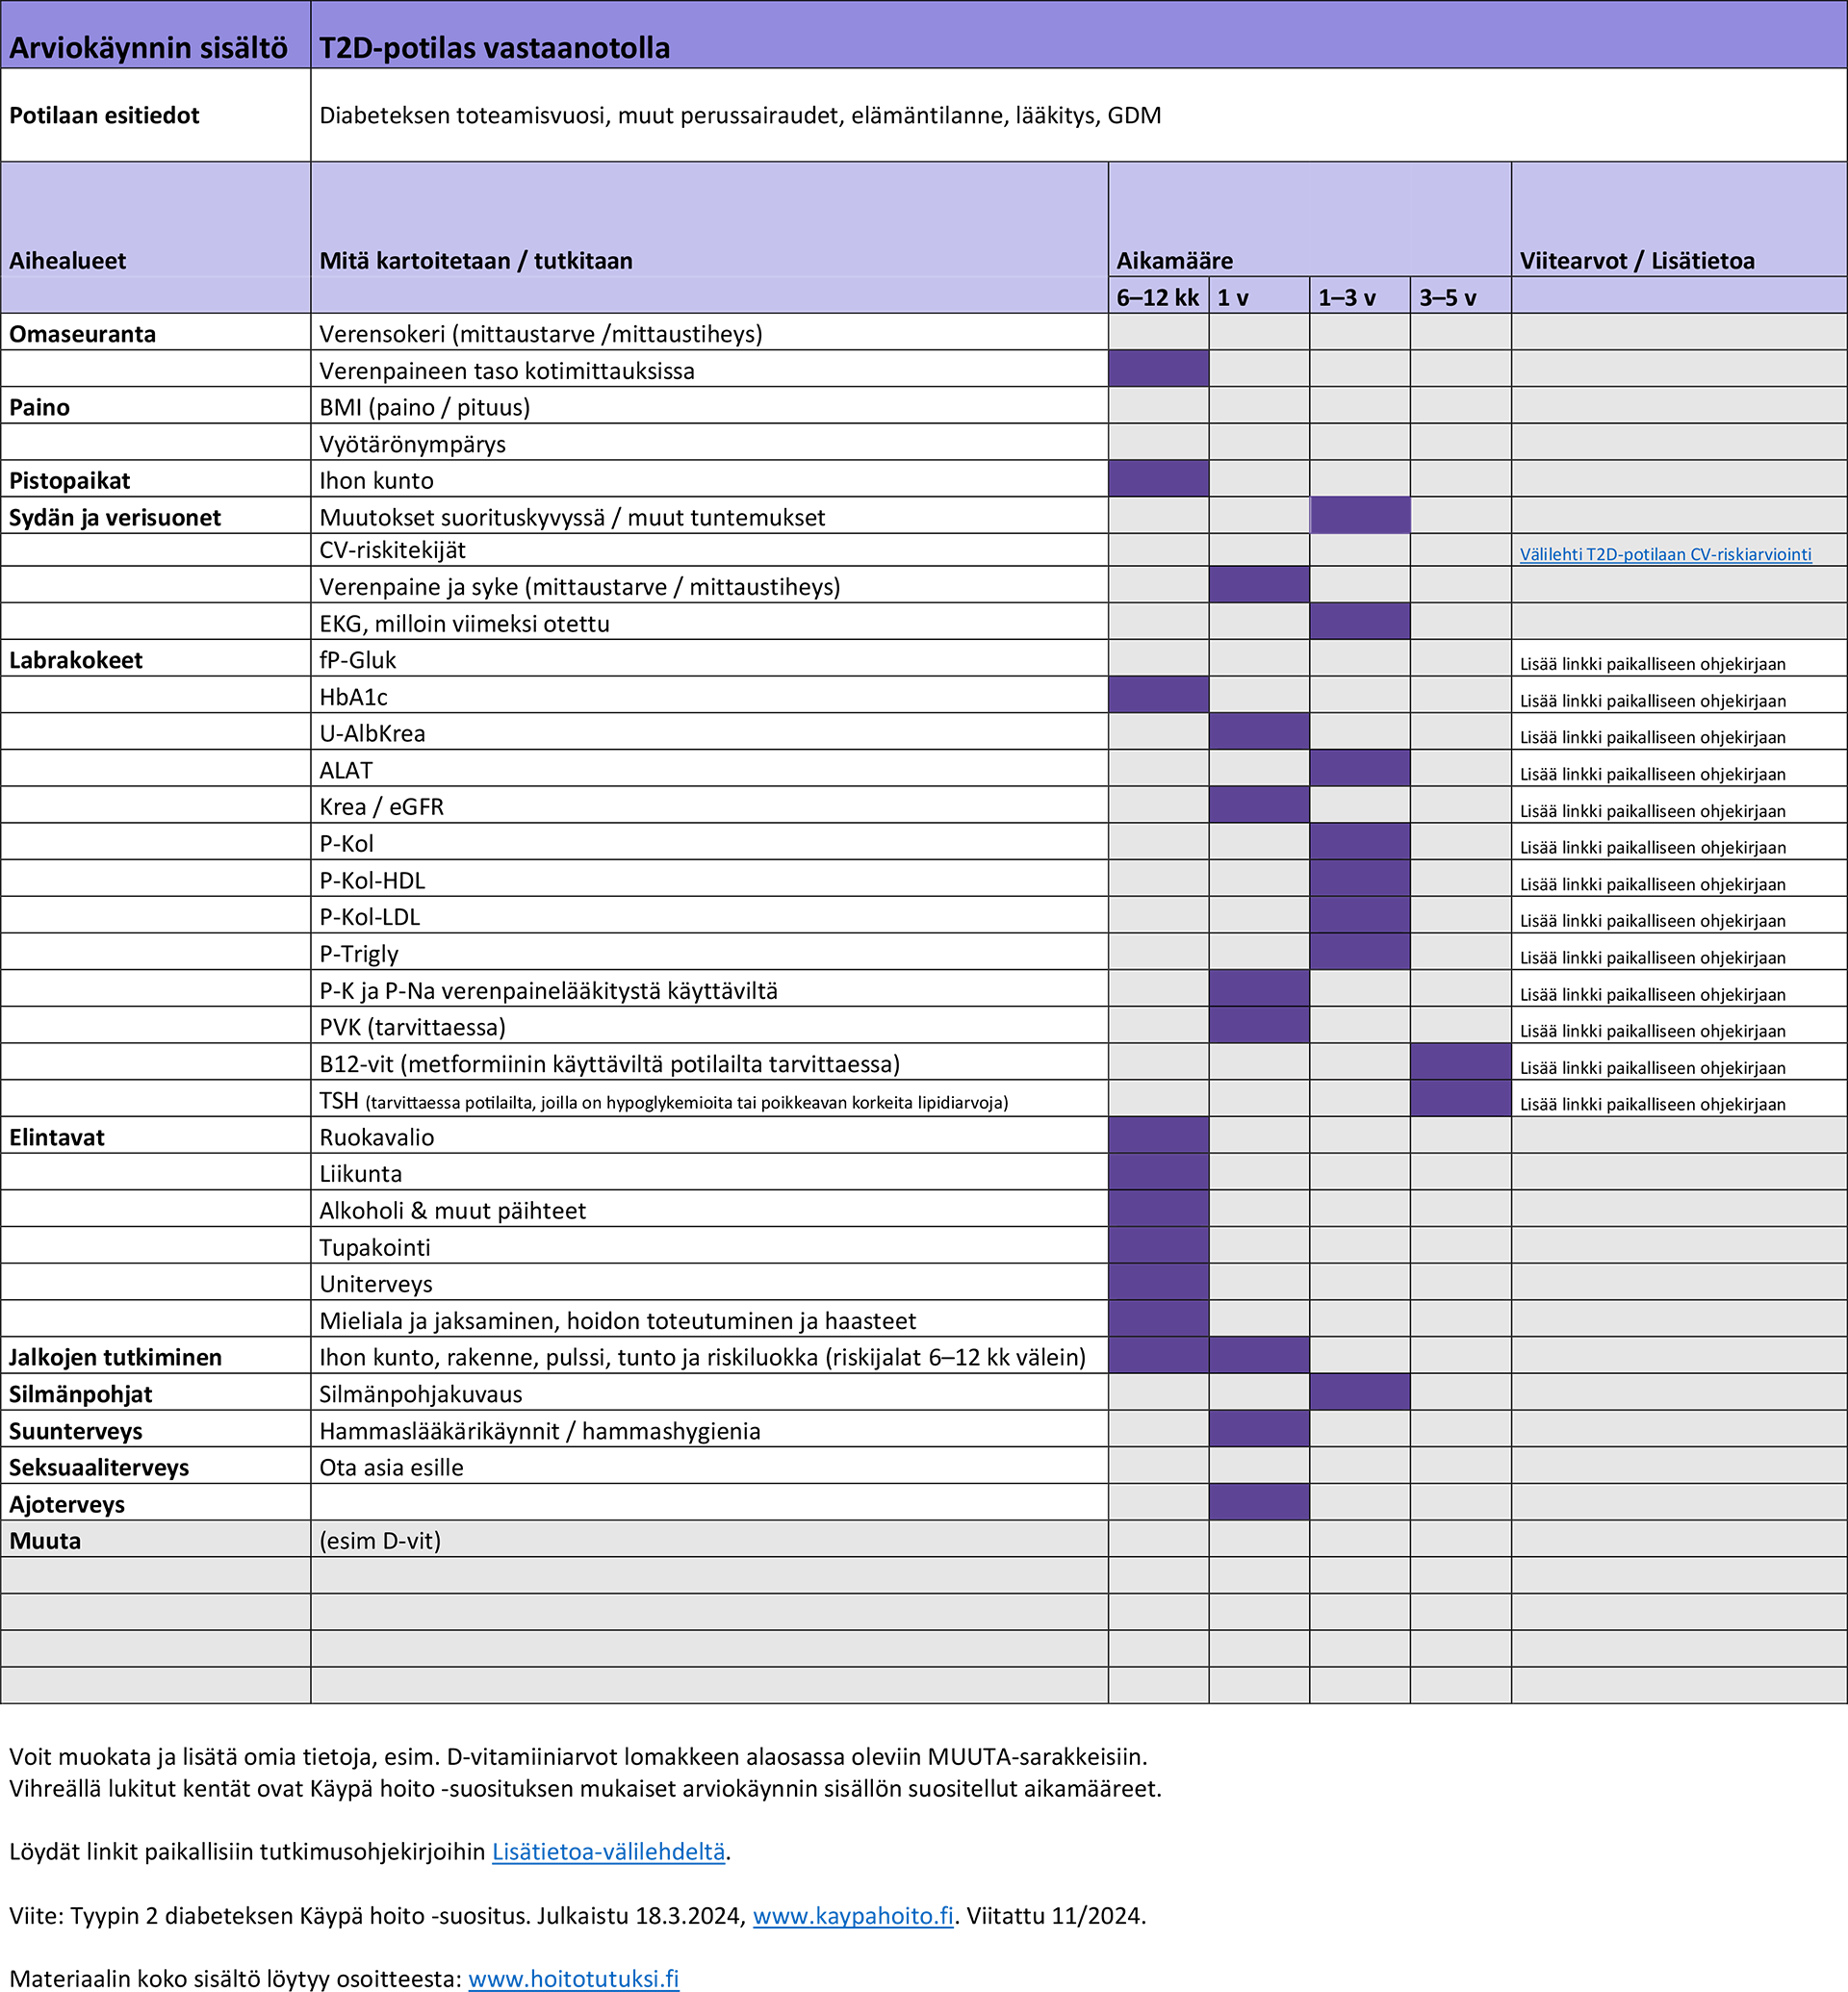This screenshot has height=1992, width=1848.
Task: Click purple 1 v cell for U-AlbKrea
Action: coord(1259,732)
